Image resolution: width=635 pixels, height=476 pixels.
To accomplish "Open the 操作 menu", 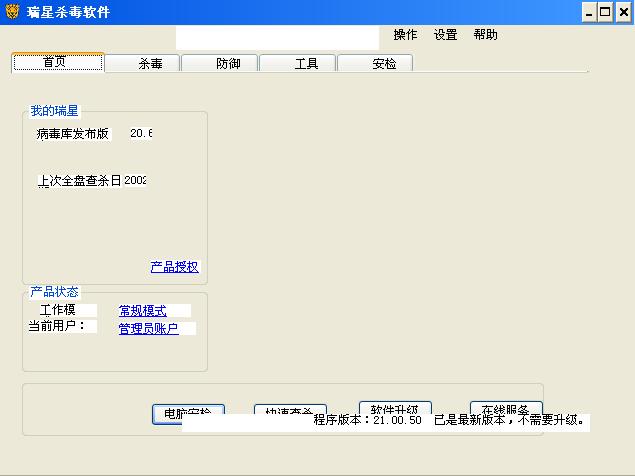I will (405, 35).
